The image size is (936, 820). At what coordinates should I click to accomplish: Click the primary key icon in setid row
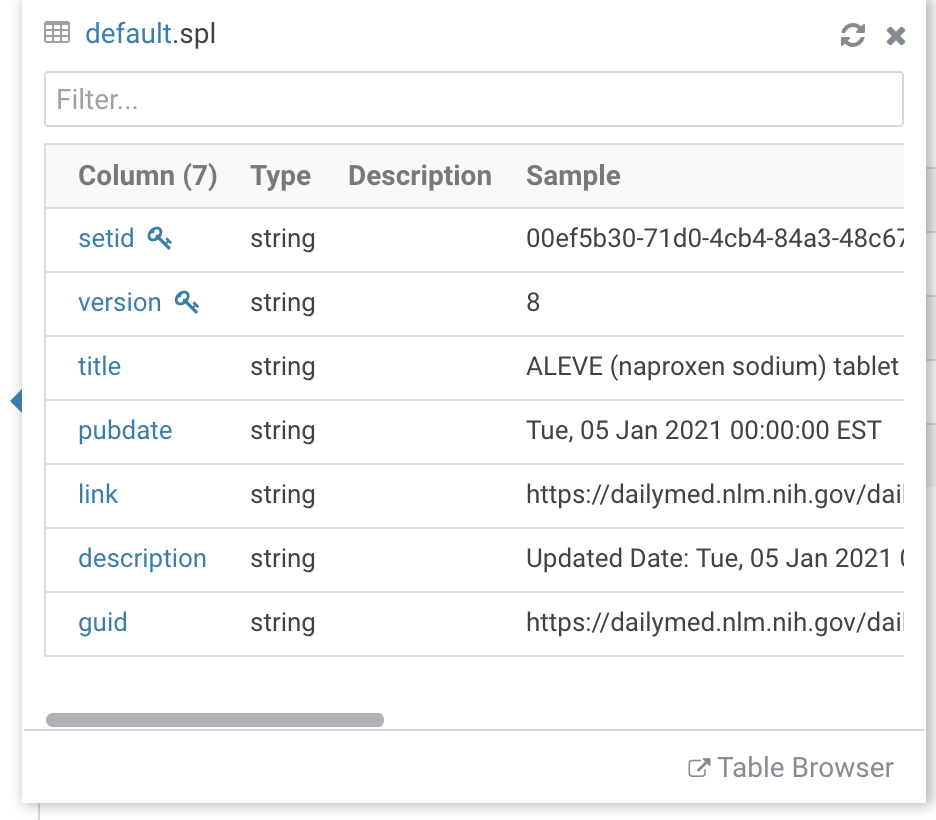[160, 238]
